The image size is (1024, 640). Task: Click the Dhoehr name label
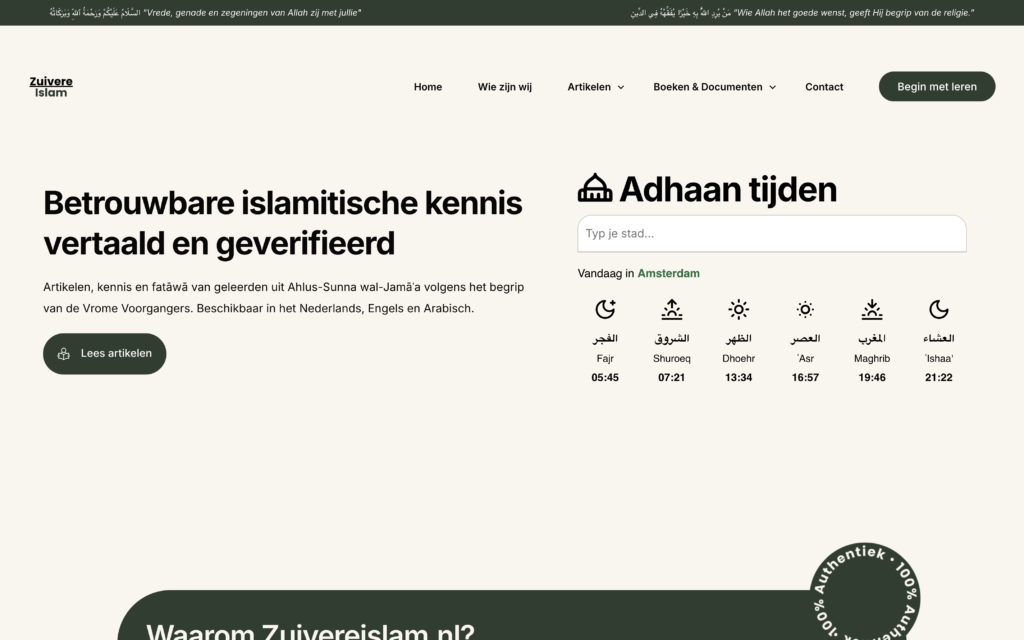click(x=739, y=359)
